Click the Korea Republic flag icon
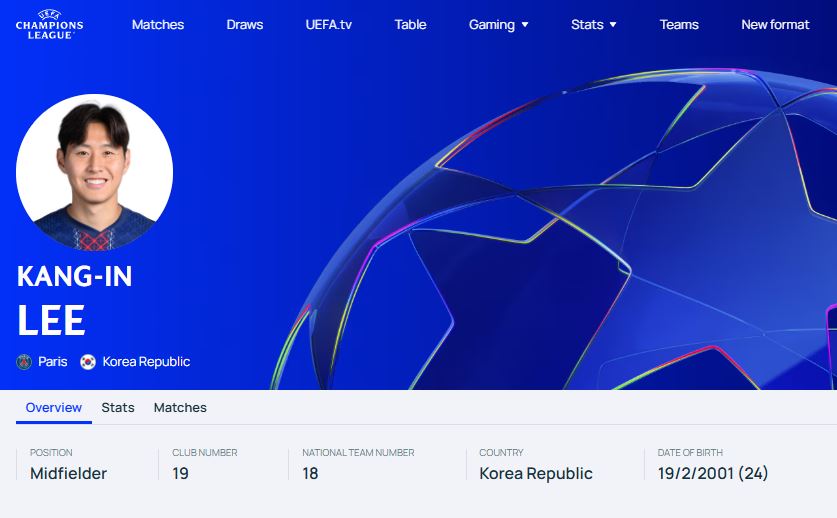The height and width of the screenshot is (518, 837). (x=88, y=362)
